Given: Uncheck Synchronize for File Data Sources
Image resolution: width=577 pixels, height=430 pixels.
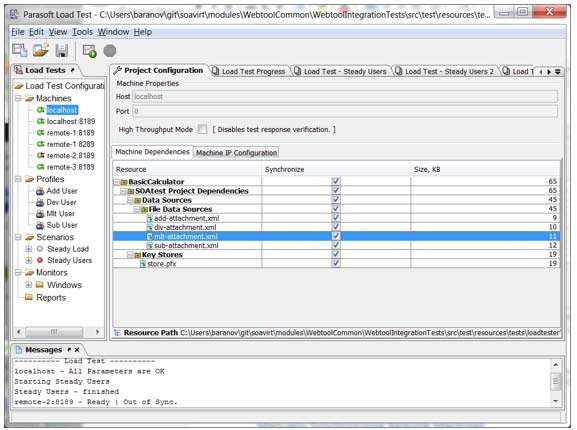Looking at the screenshot, I should pyautogui.click(x=336, y=209).
